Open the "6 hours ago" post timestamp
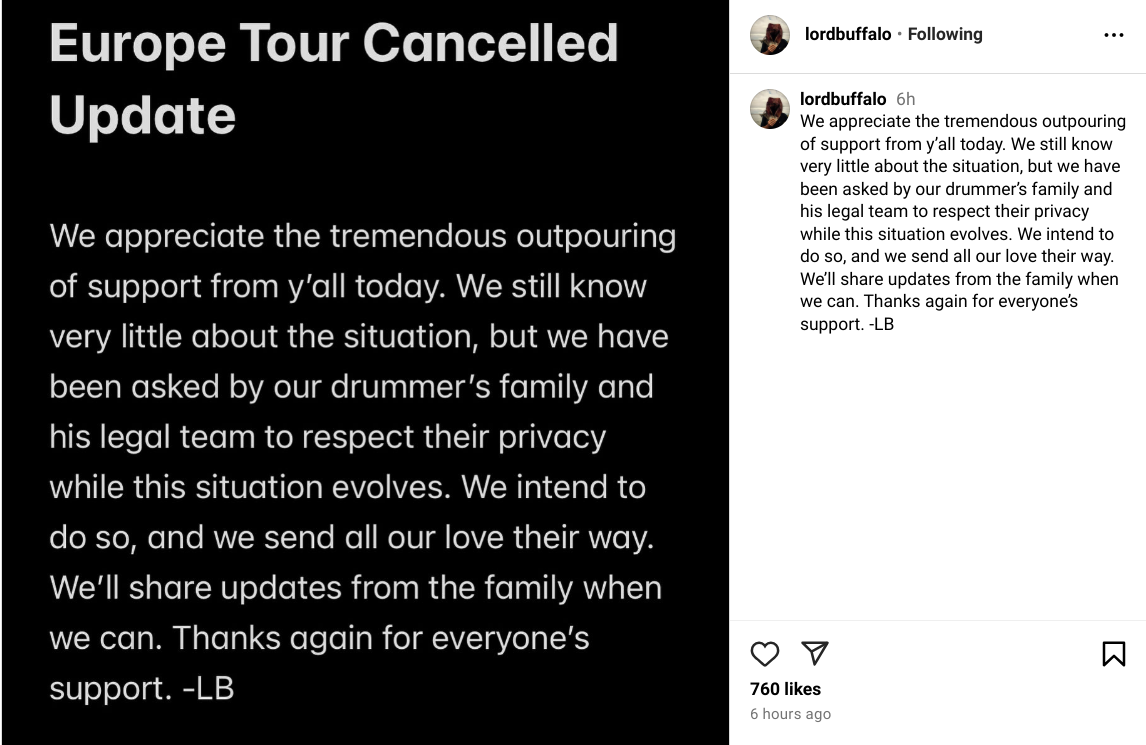The width and height of the screenshot is (1146, 745). pos(790,714)
